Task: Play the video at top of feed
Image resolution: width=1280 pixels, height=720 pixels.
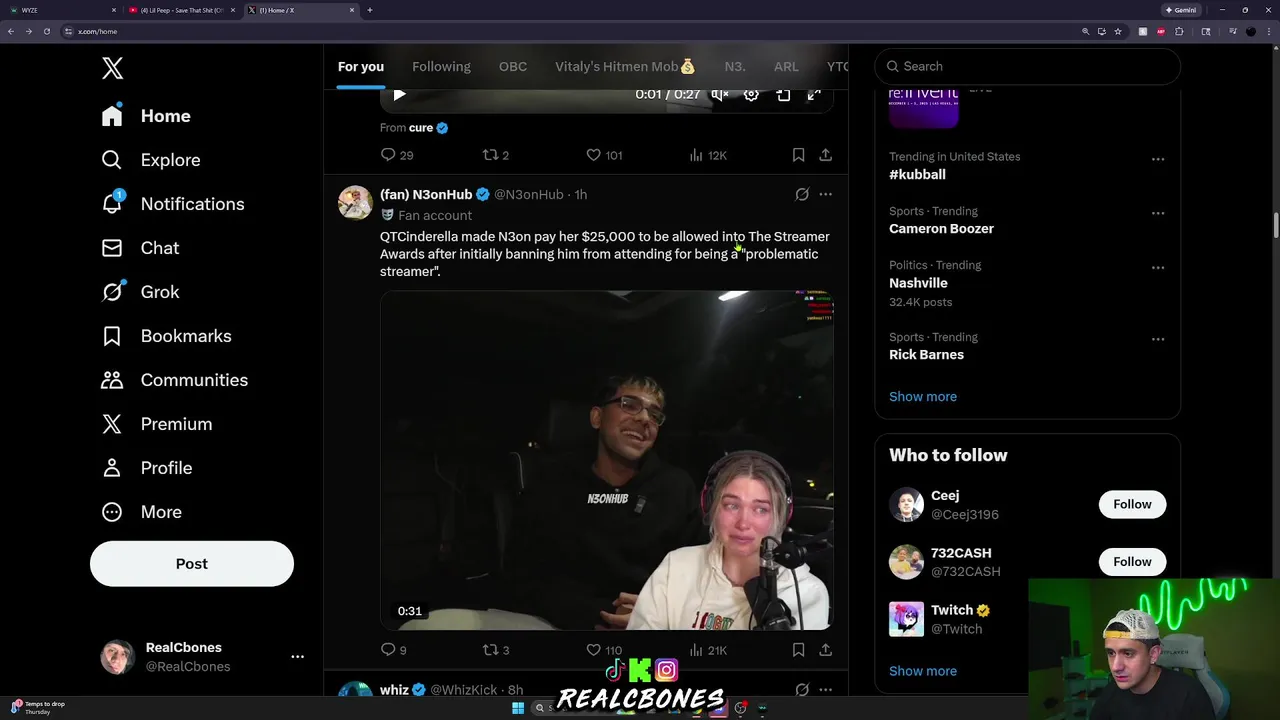Action: pos(399,95)
